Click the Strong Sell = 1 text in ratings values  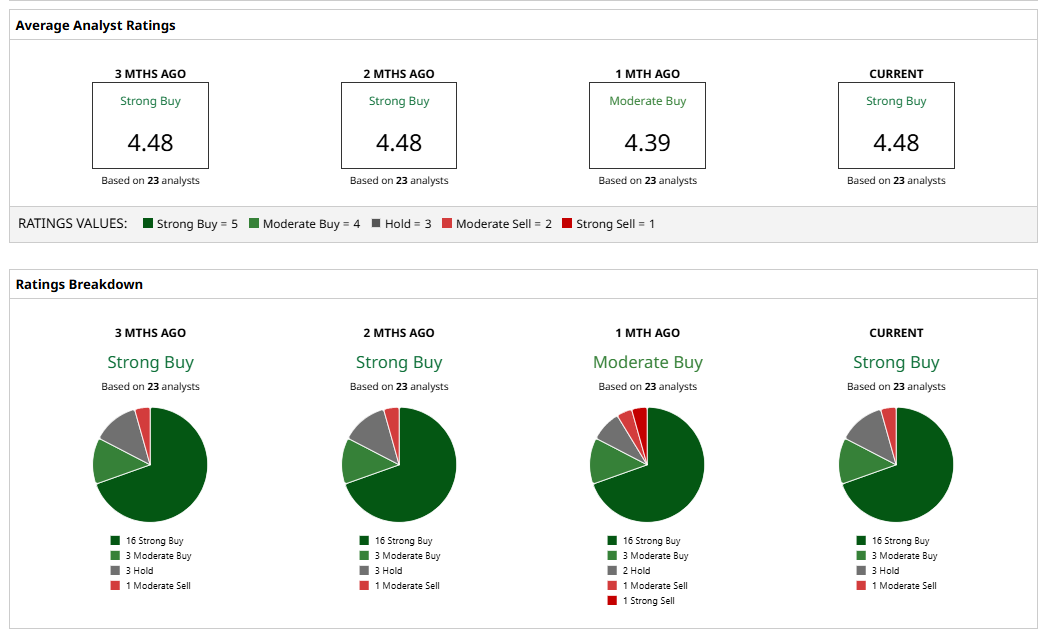(x=615, y=224)
